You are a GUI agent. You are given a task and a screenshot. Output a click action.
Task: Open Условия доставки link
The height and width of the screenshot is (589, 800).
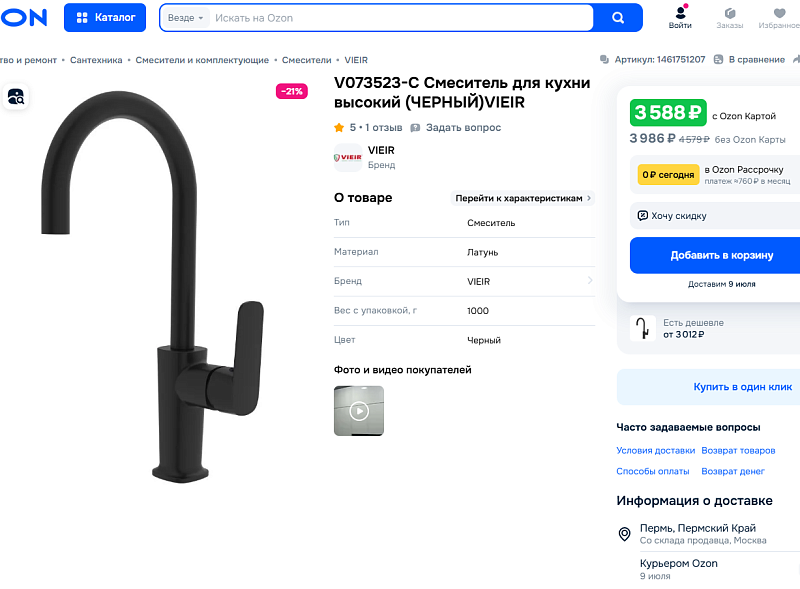(656, 450)
